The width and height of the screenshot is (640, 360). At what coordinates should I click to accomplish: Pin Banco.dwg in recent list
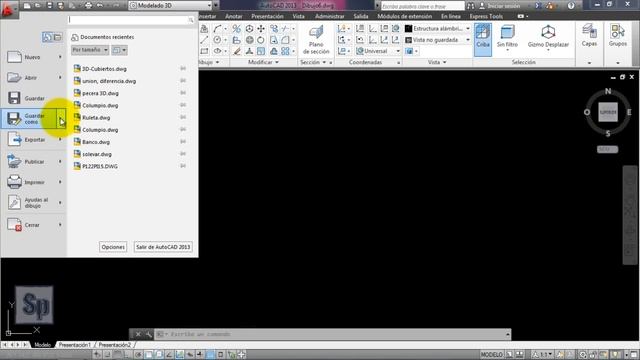(183, 142)
